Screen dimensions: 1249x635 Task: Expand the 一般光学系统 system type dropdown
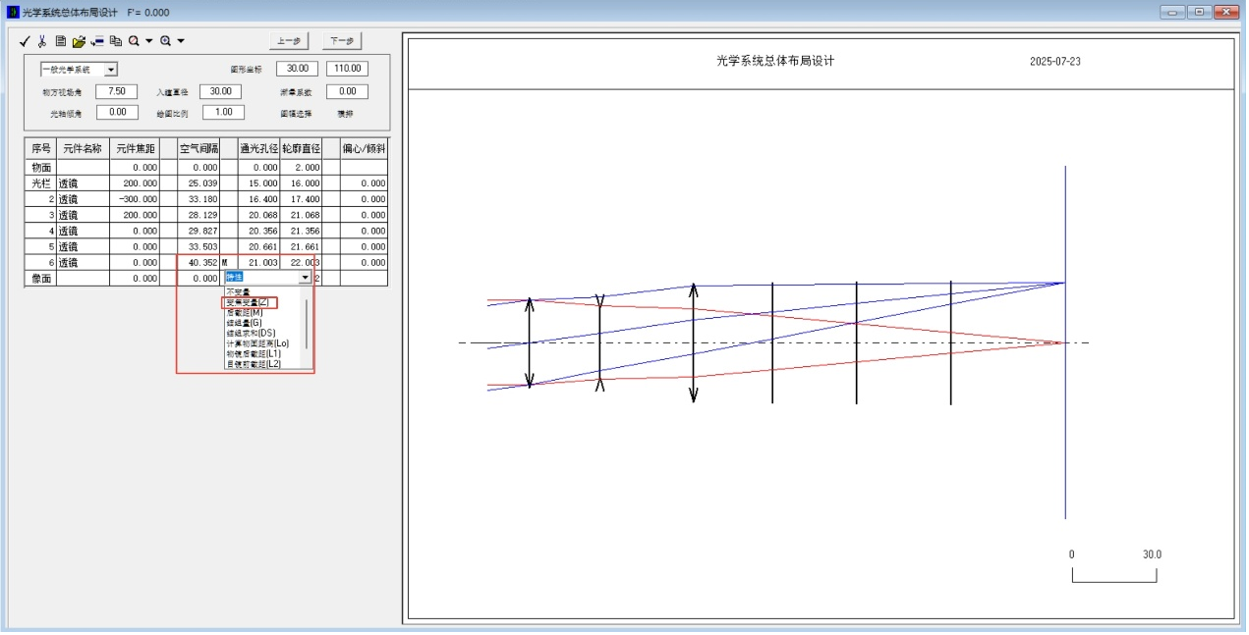point(111,69)
